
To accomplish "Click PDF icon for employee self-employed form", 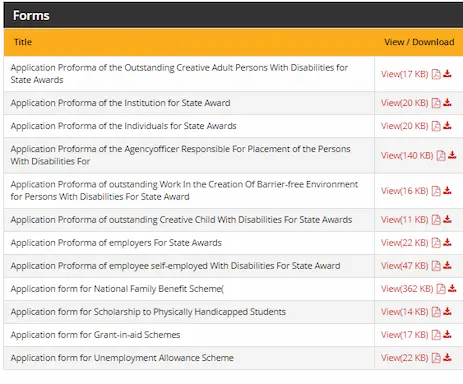I will point(436,266).
